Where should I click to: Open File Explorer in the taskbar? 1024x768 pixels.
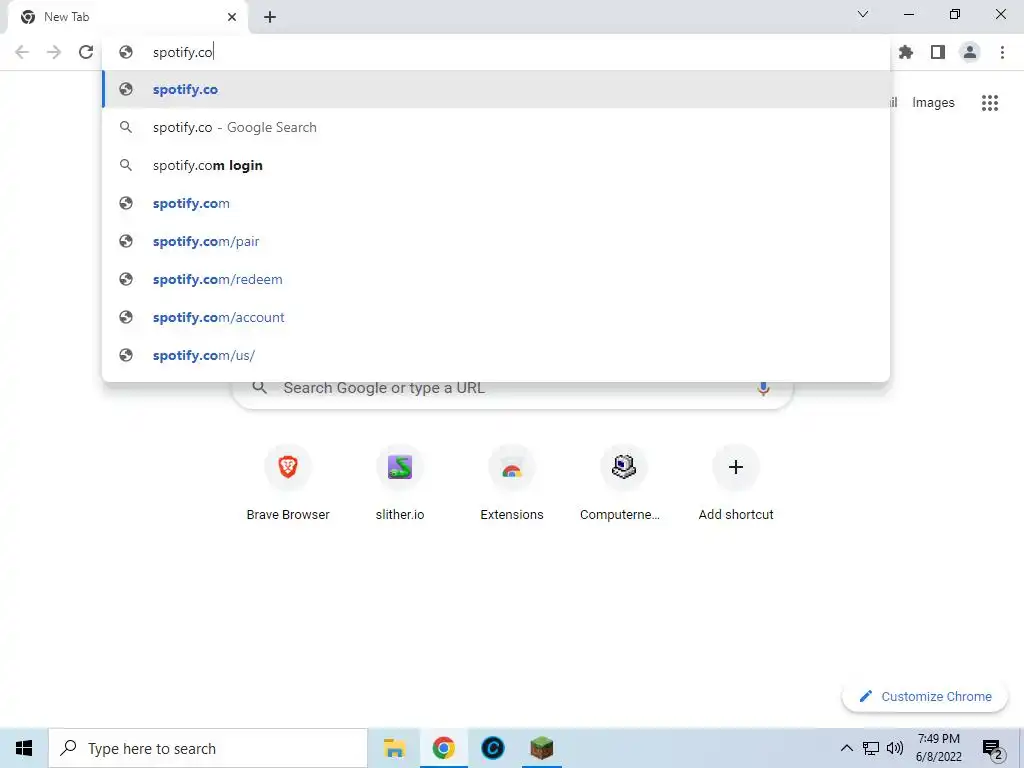[394, 748]
